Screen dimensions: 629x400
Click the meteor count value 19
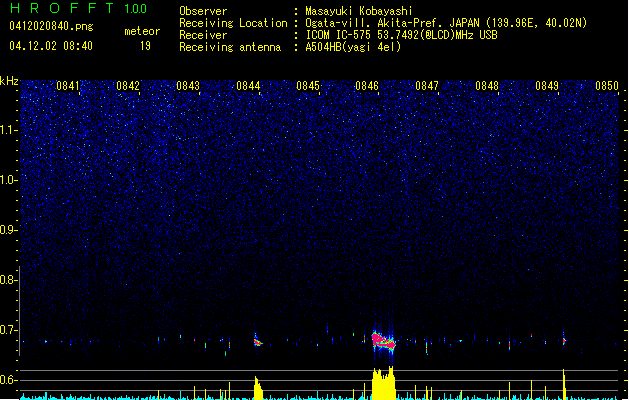click(x=145, y=46)
